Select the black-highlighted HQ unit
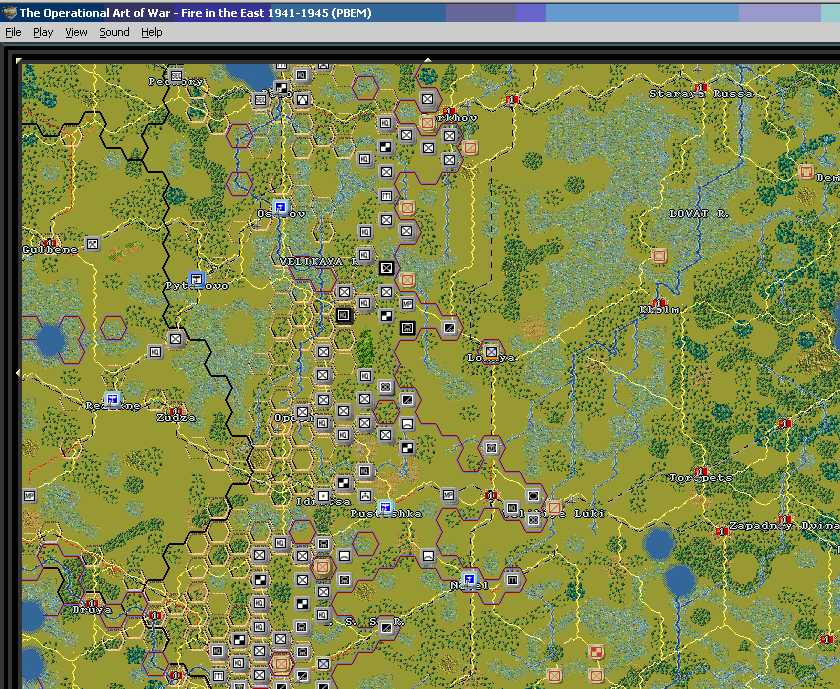840x689 pixels. pyautogui.click(x=344, y=315)
